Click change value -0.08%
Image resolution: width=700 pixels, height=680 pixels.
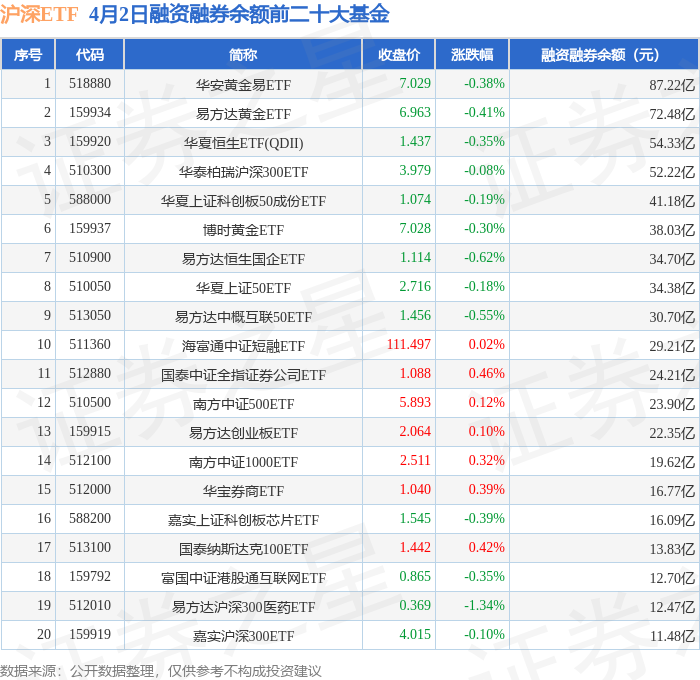coord(484,171)
